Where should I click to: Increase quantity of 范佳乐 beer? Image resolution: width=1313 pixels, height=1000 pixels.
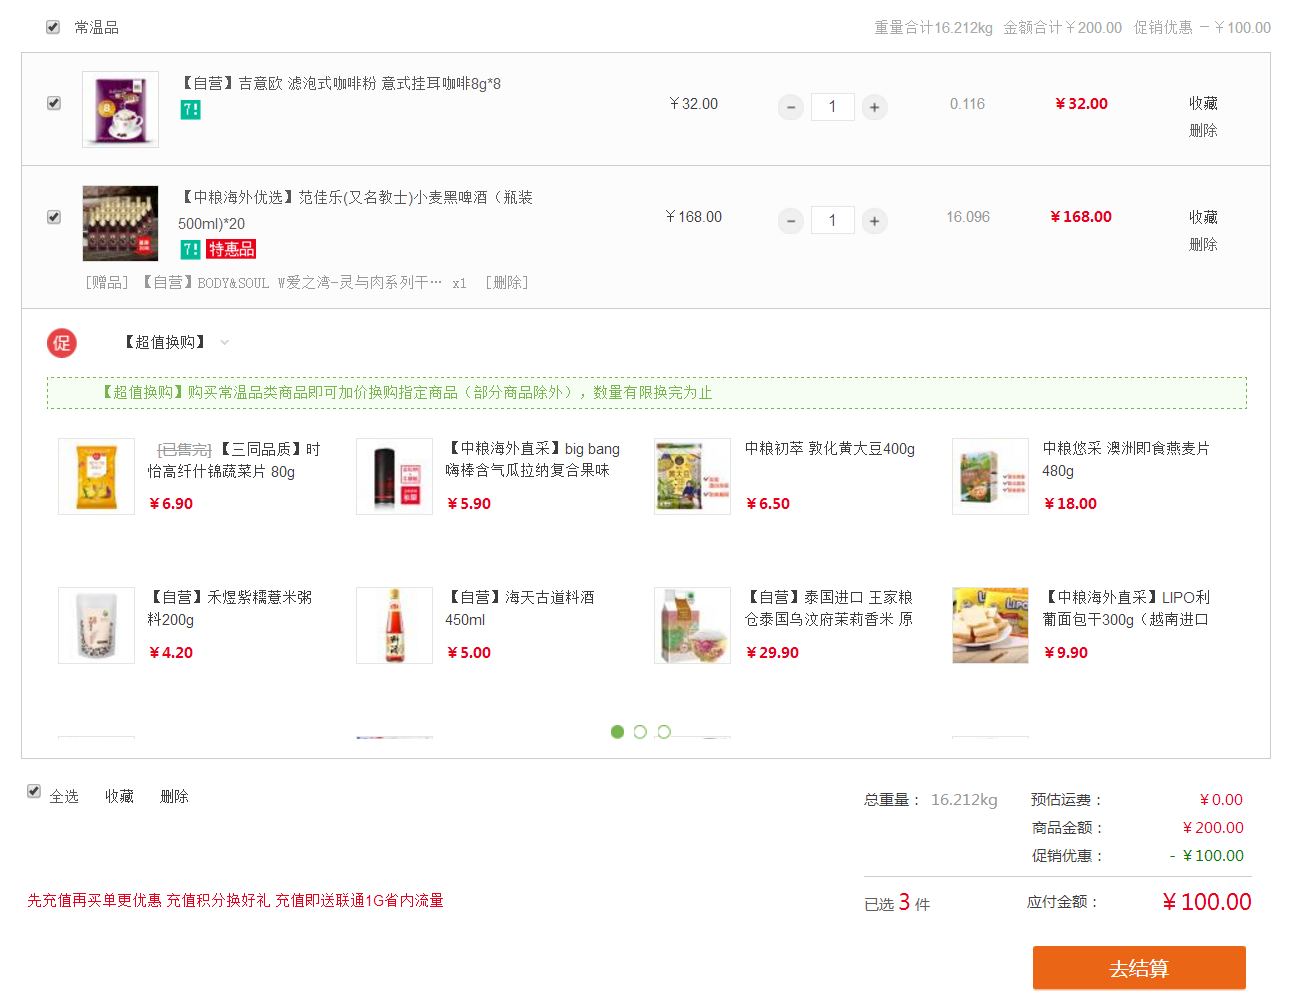[874, 221]
